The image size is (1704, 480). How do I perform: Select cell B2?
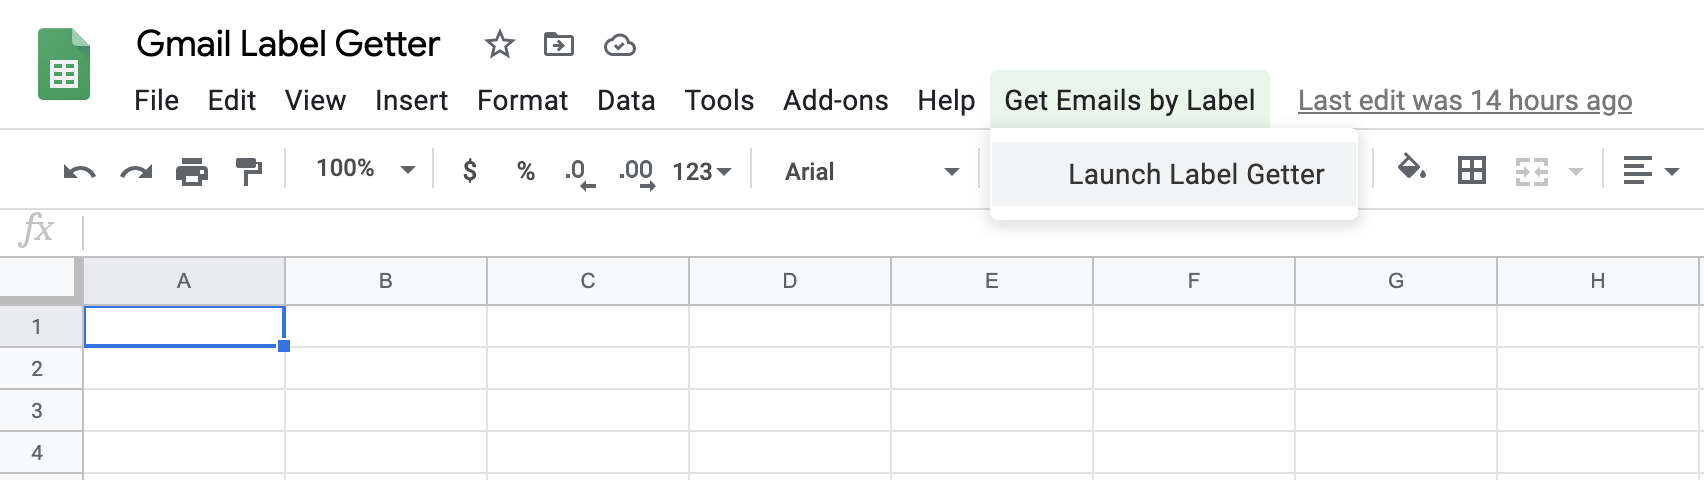pos(386,368)
